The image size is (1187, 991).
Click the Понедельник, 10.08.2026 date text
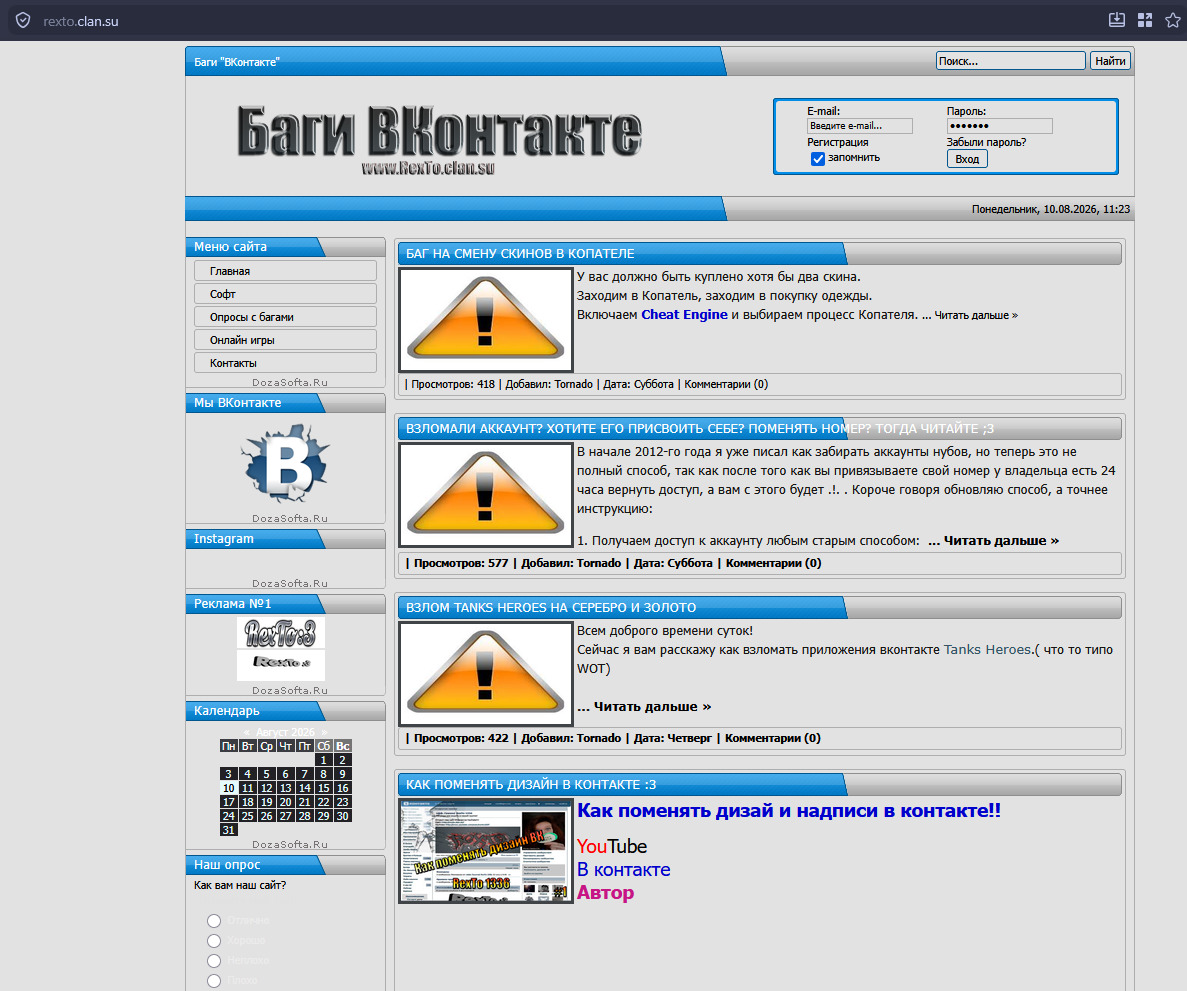pyautogui.click(x=1051, y=209)
